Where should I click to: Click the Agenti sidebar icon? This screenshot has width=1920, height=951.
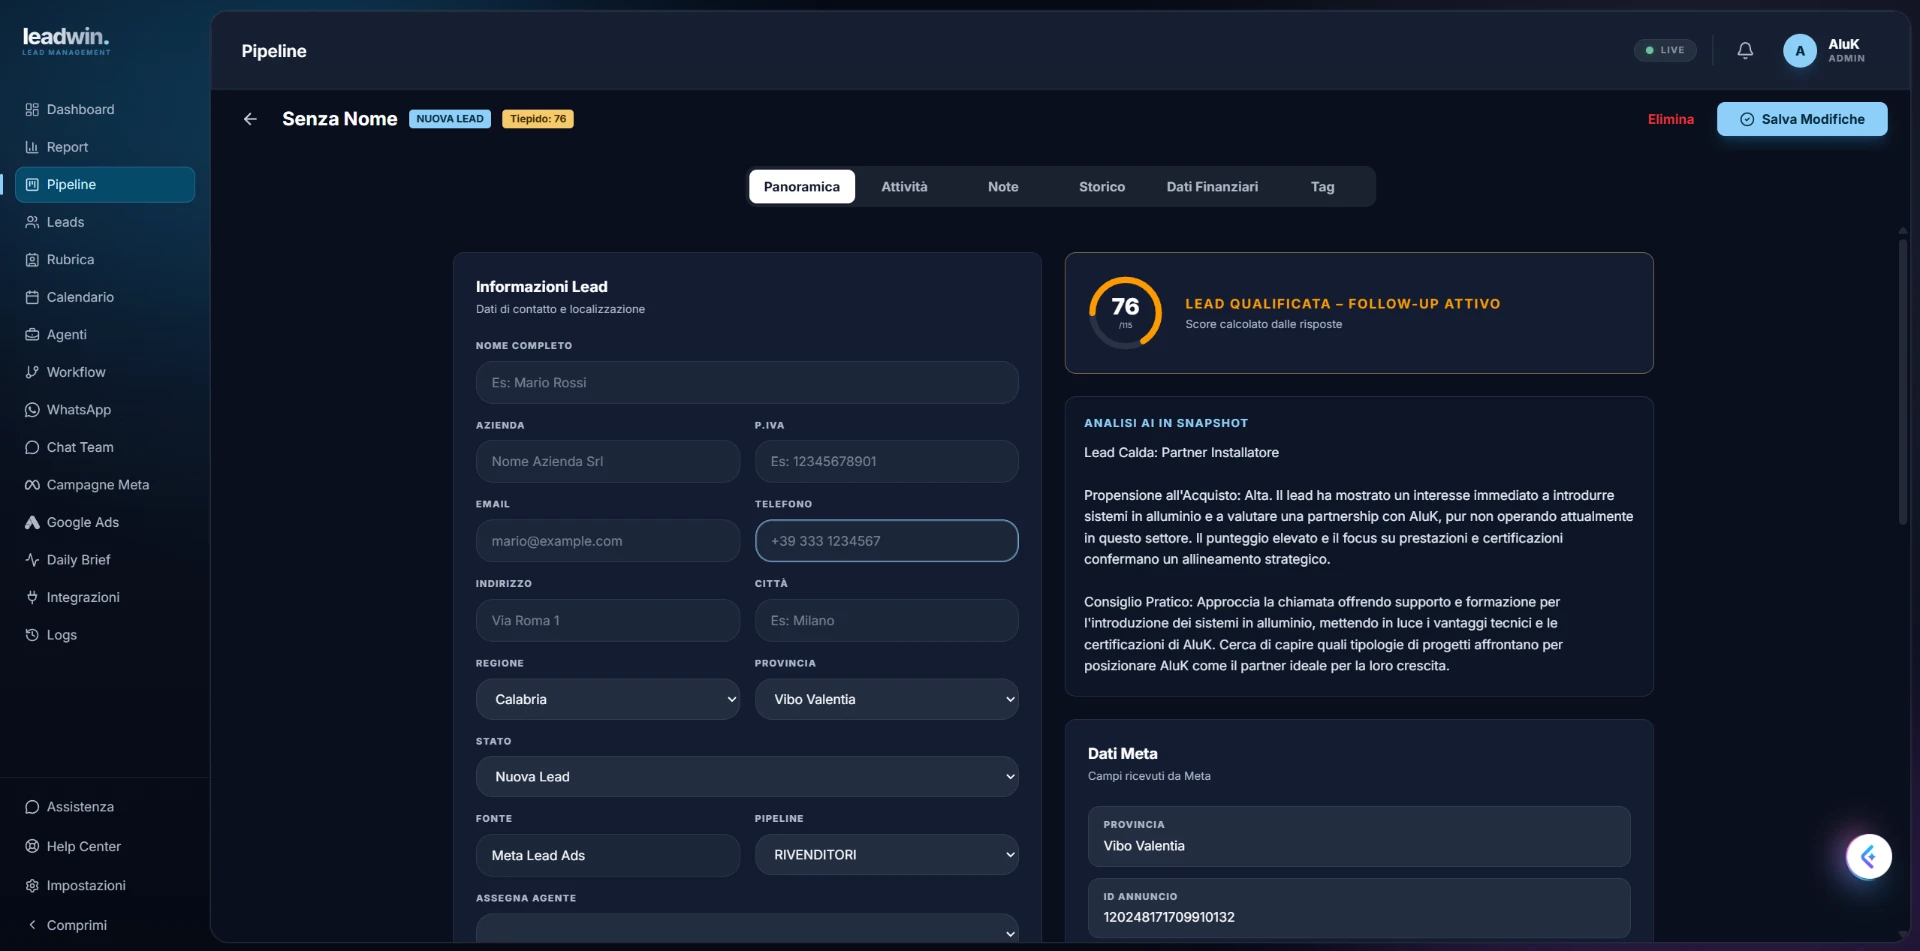click(x=32, y=334)
